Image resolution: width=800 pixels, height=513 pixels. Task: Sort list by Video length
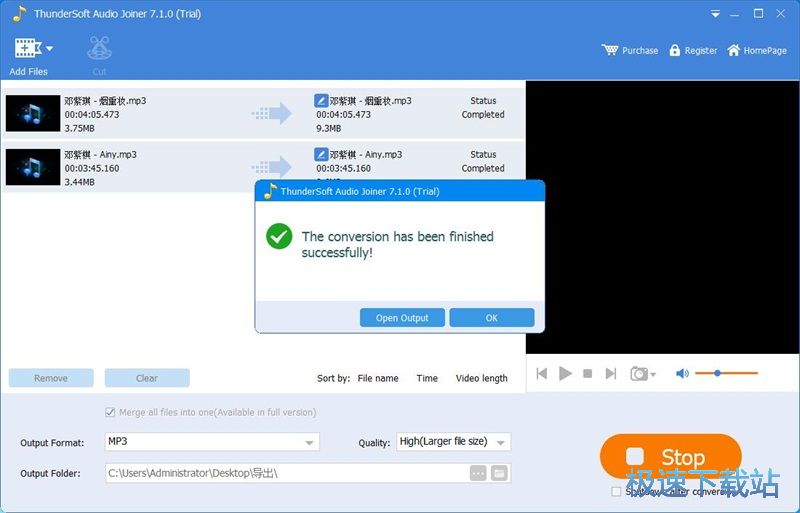point(481,378)
